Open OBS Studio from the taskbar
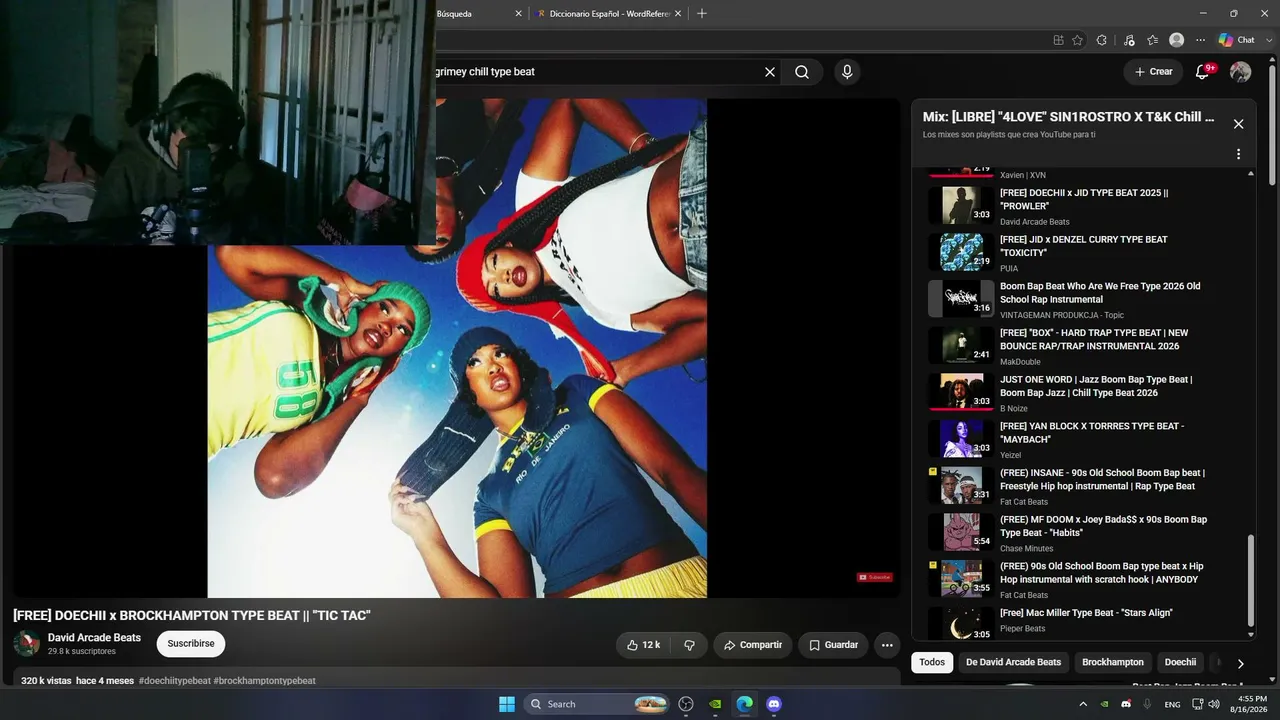Image resolution: width=1280 pixels, height=720 pixels. [x=686, y=704]
